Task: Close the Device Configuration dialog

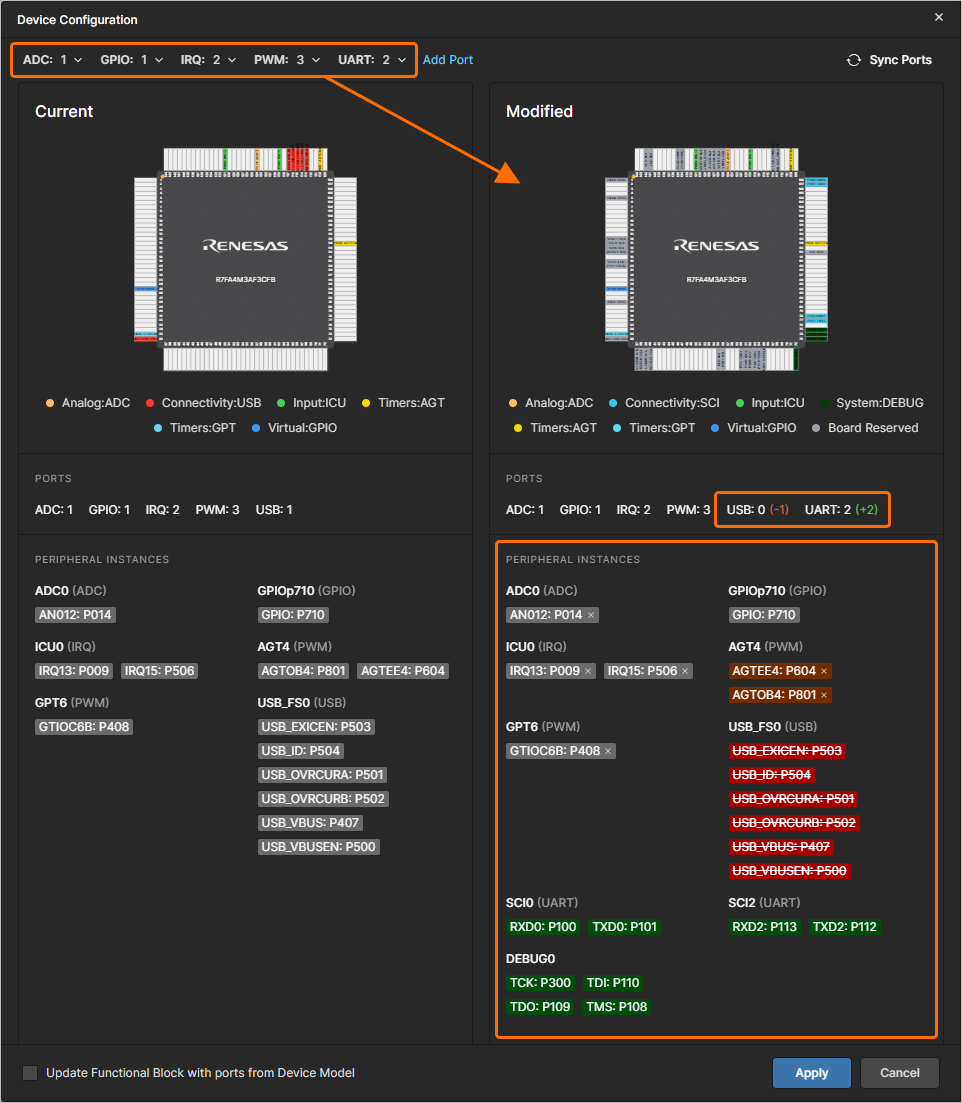Action: [x=939, y=18]
